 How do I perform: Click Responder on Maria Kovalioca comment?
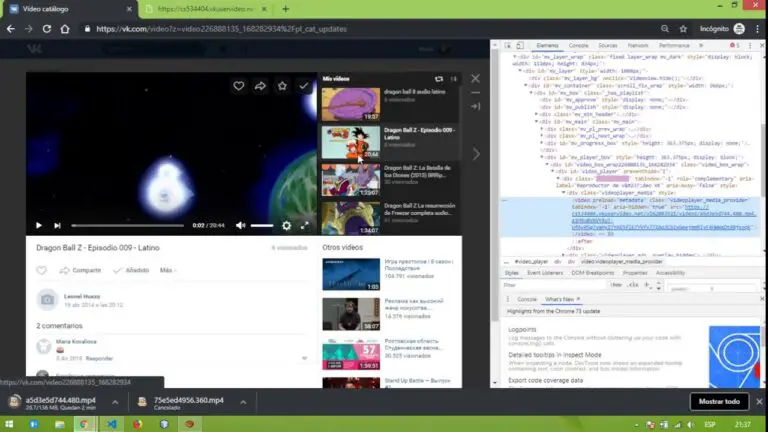pyautogui.click(x=99, y=359)
